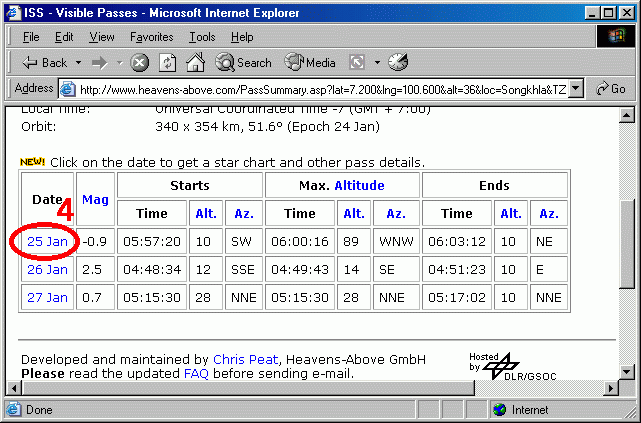This screenshot has width=641, height=423.
Task: Click Alt. link under Ends
Action: point(511,214)
